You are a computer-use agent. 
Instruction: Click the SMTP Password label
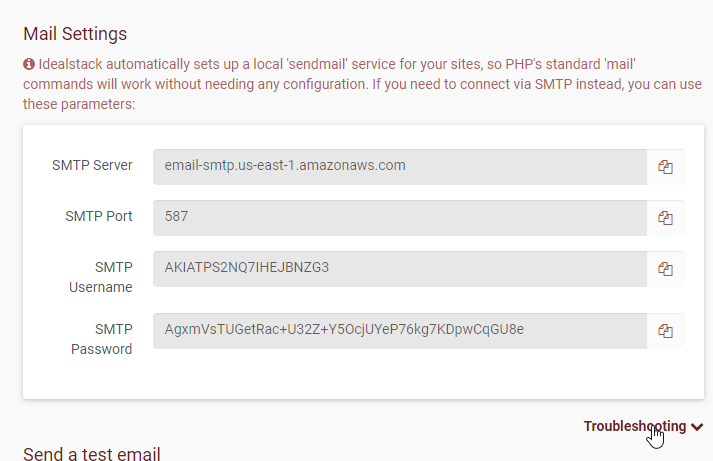(100, 338)
